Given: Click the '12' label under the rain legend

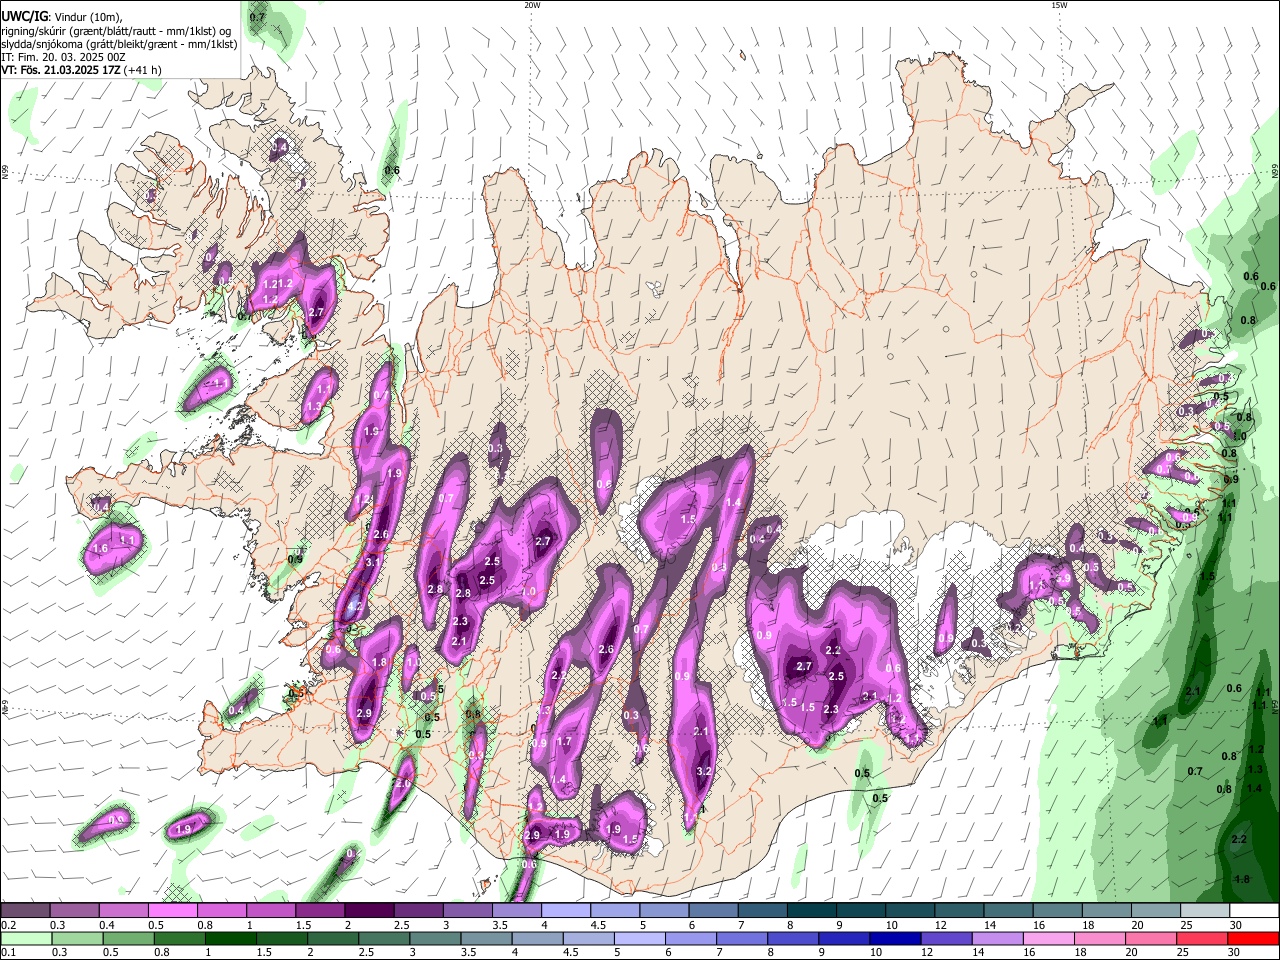Looking at the screenshot, I should (927, 953).
